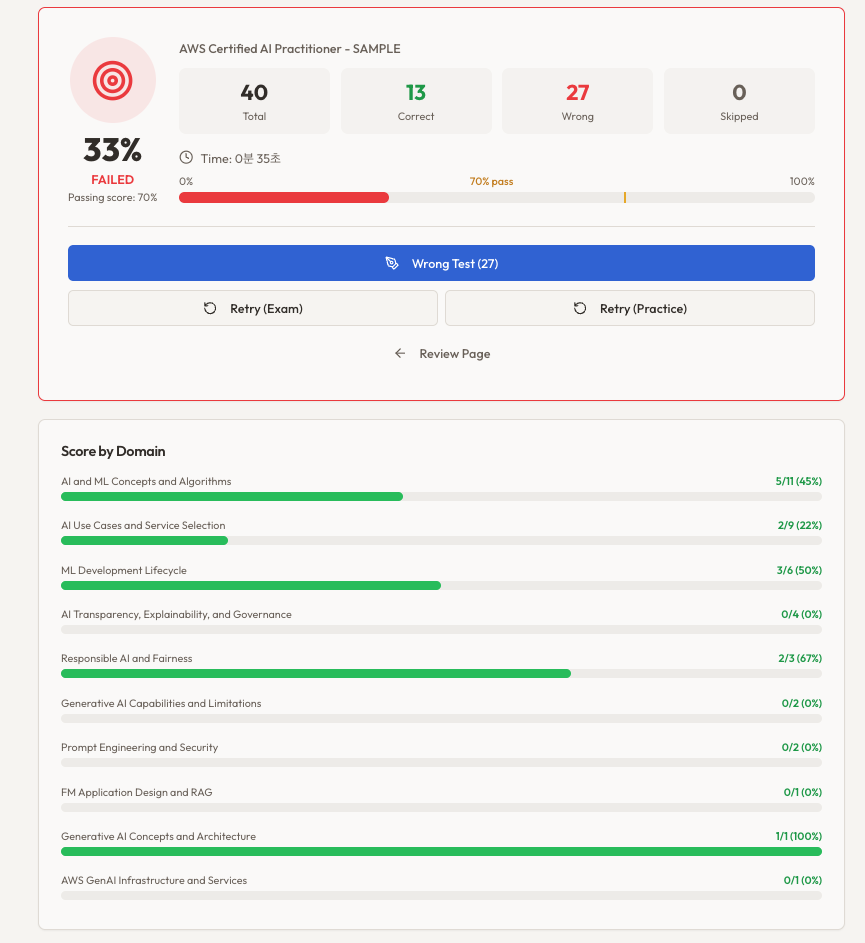Click the '2/3 (67%)' score
Viewport: 865px width, 943px height.
coord(800,659)
